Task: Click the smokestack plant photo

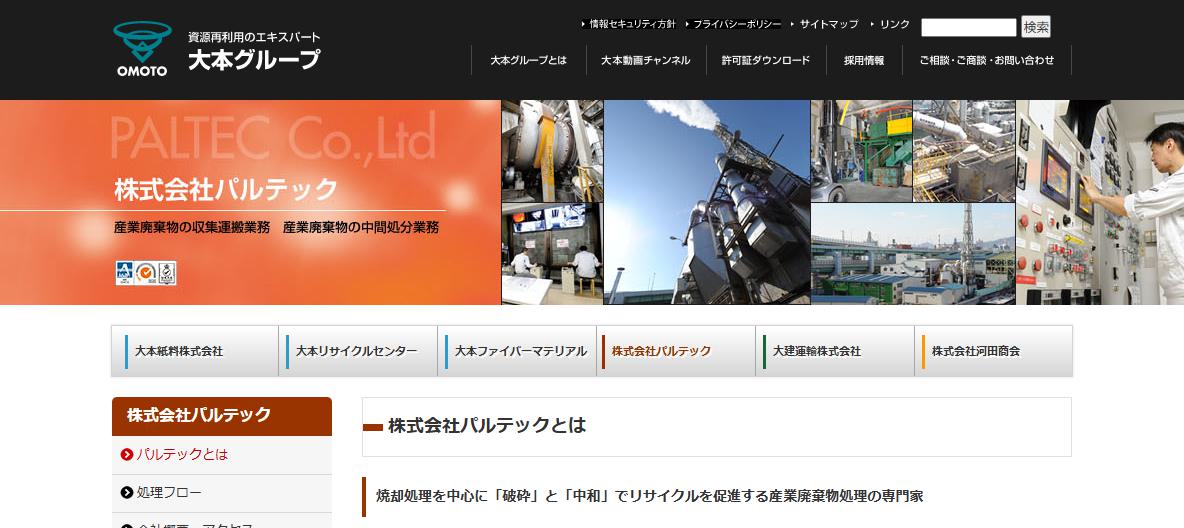Action: click(707, 202)
